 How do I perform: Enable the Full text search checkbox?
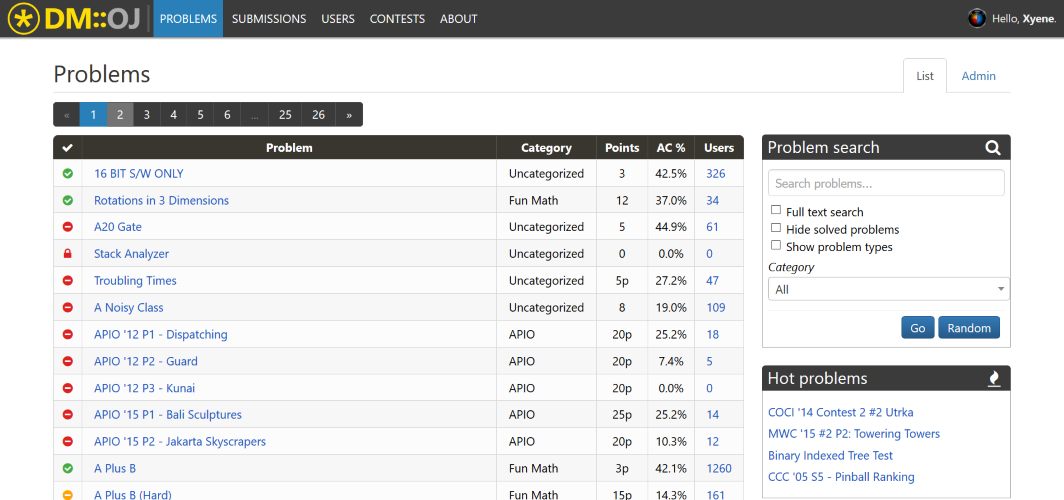[776, 210]
